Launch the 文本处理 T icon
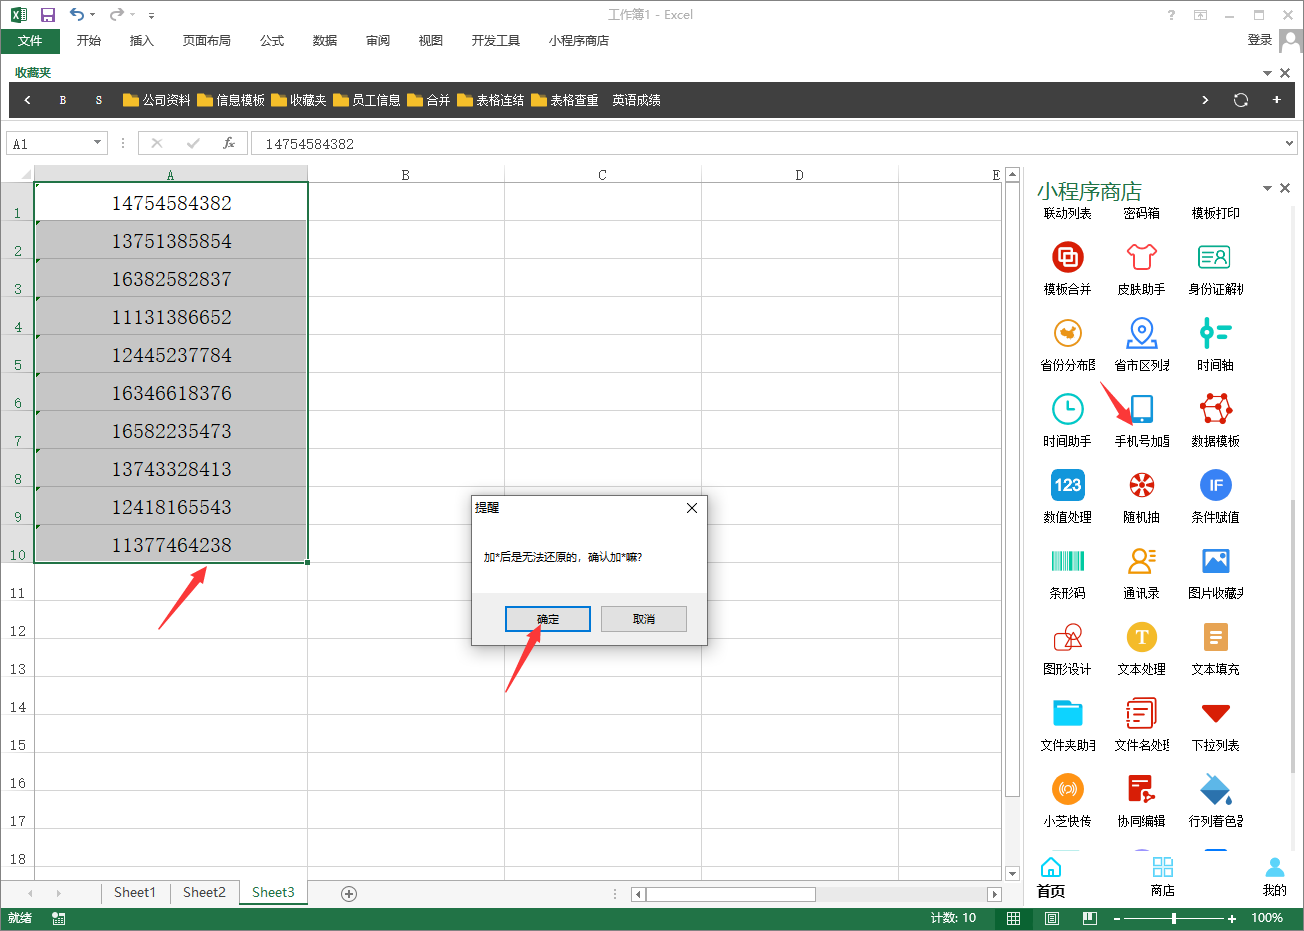Image resolution: width=1304 pixels, height=931 pixels. pos(1141,638)
